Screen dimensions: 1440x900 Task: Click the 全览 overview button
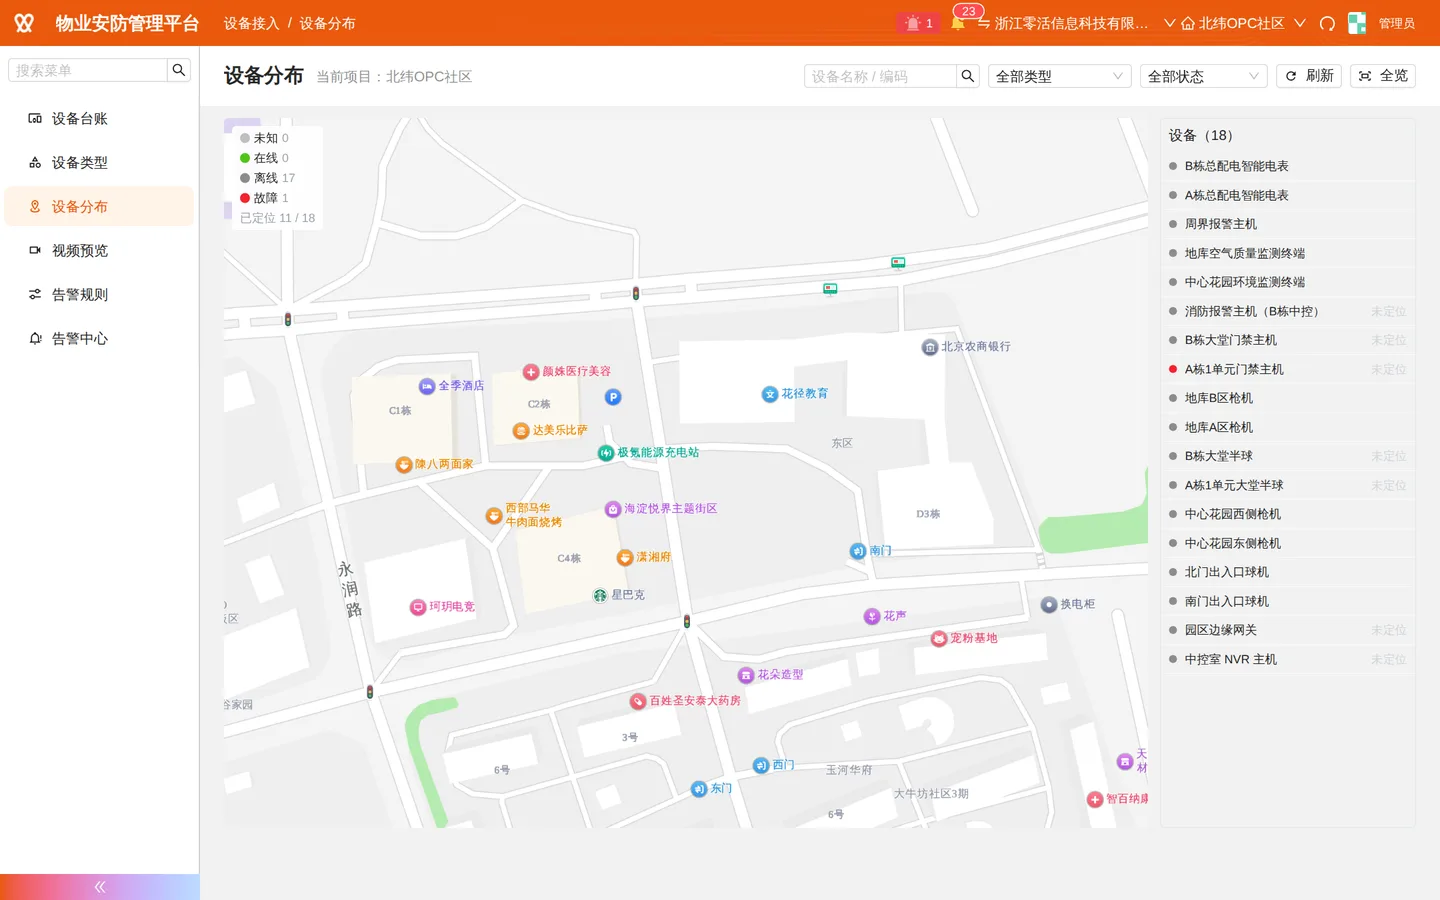coord(1383,76)
